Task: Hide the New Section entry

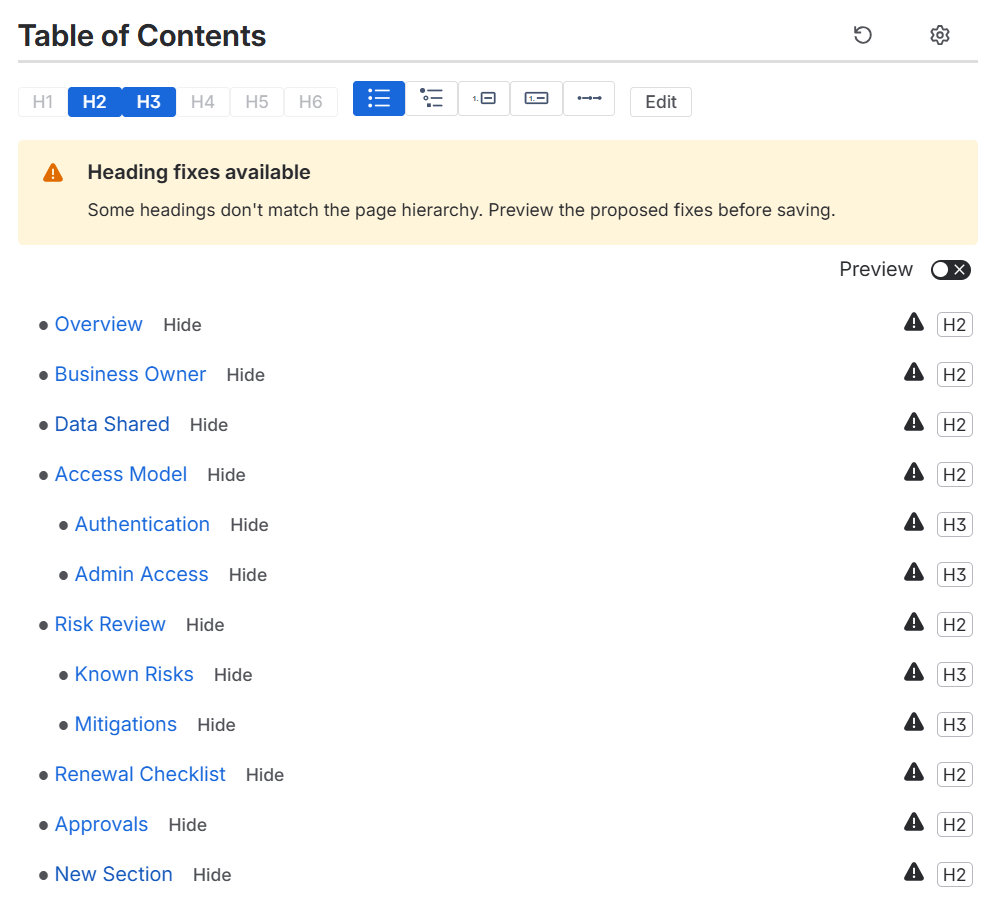Action: pos(212,876)
